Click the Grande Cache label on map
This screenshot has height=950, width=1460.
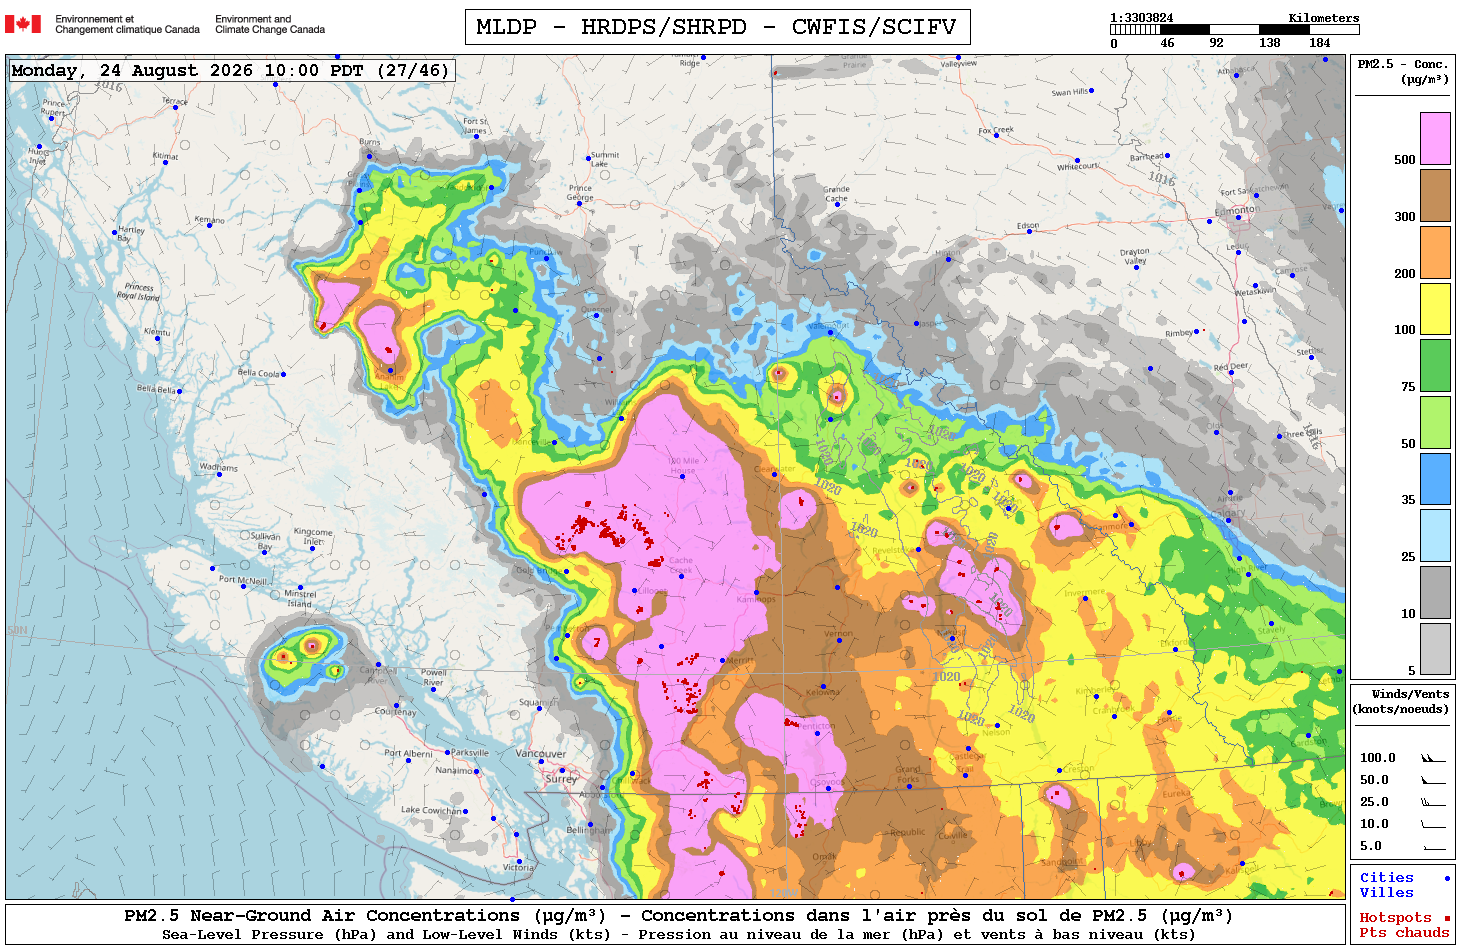click(837, 193)
